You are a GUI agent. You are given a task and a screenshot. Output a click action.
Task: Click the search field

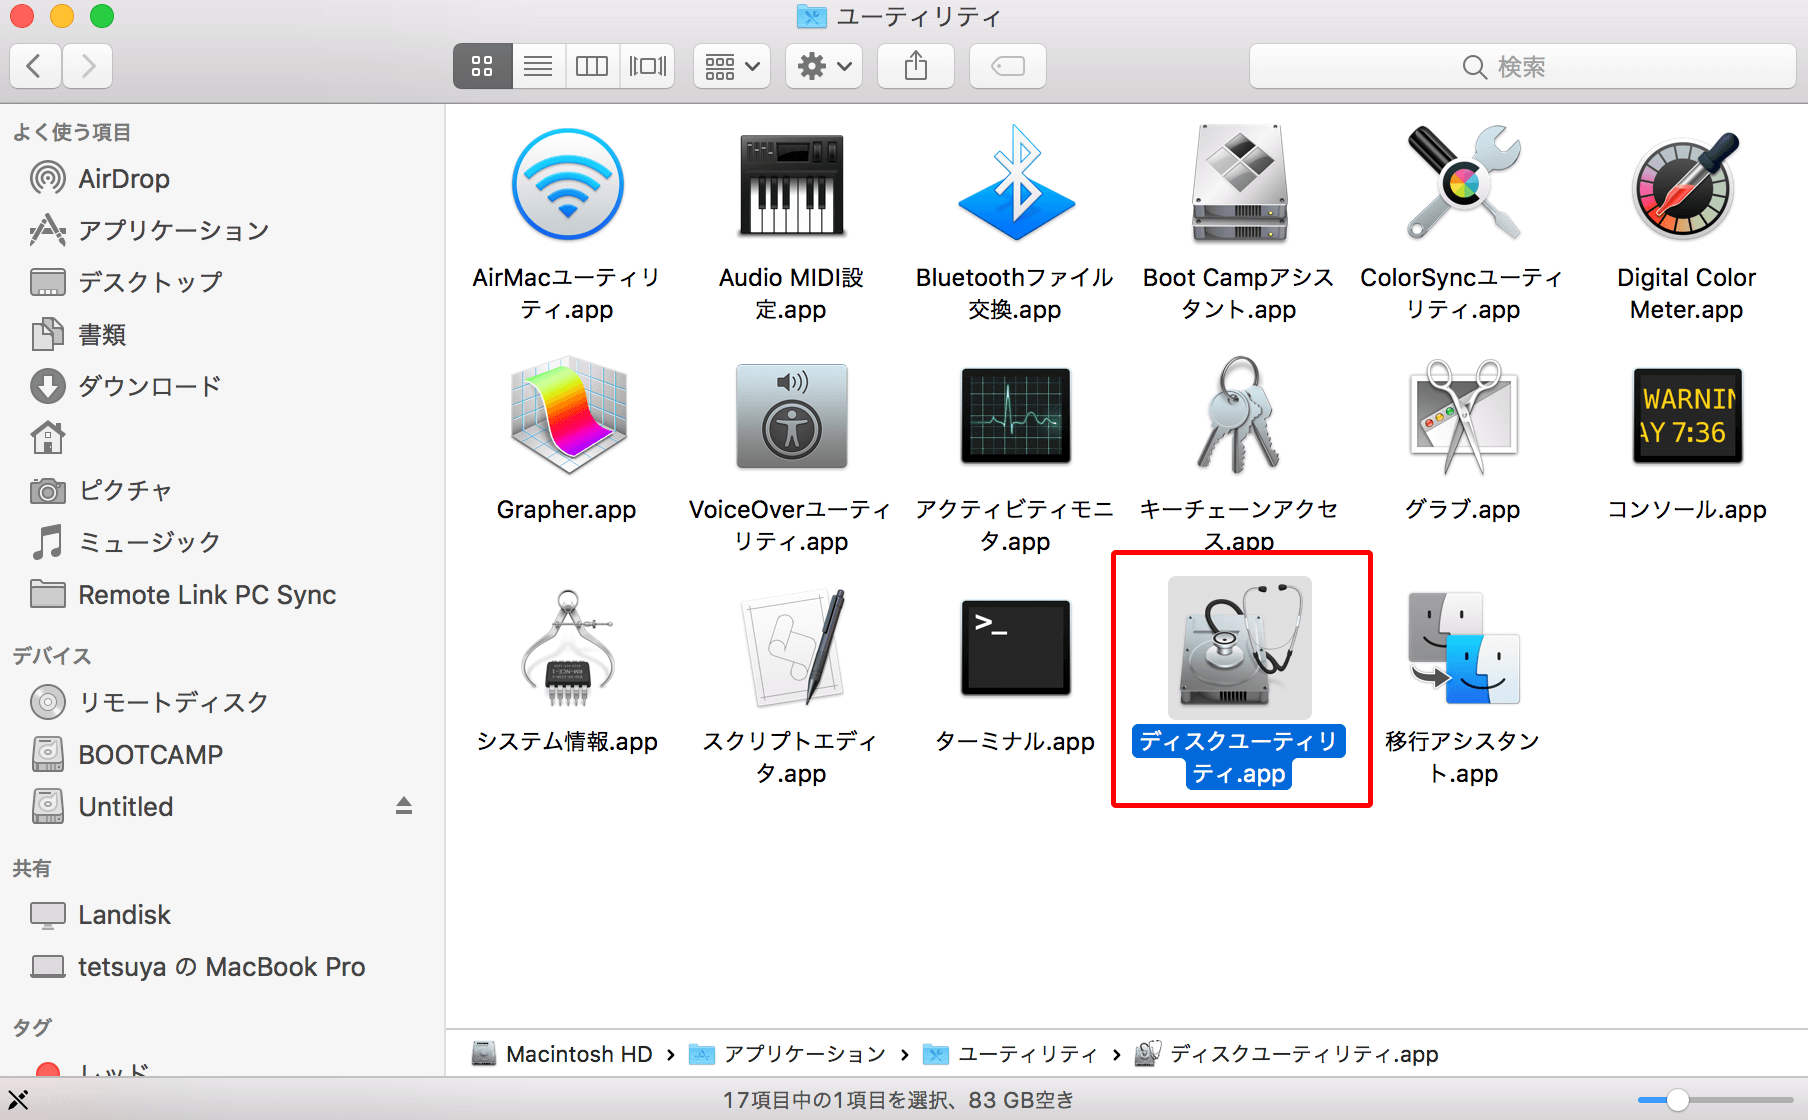click(x=1522, y=66)
